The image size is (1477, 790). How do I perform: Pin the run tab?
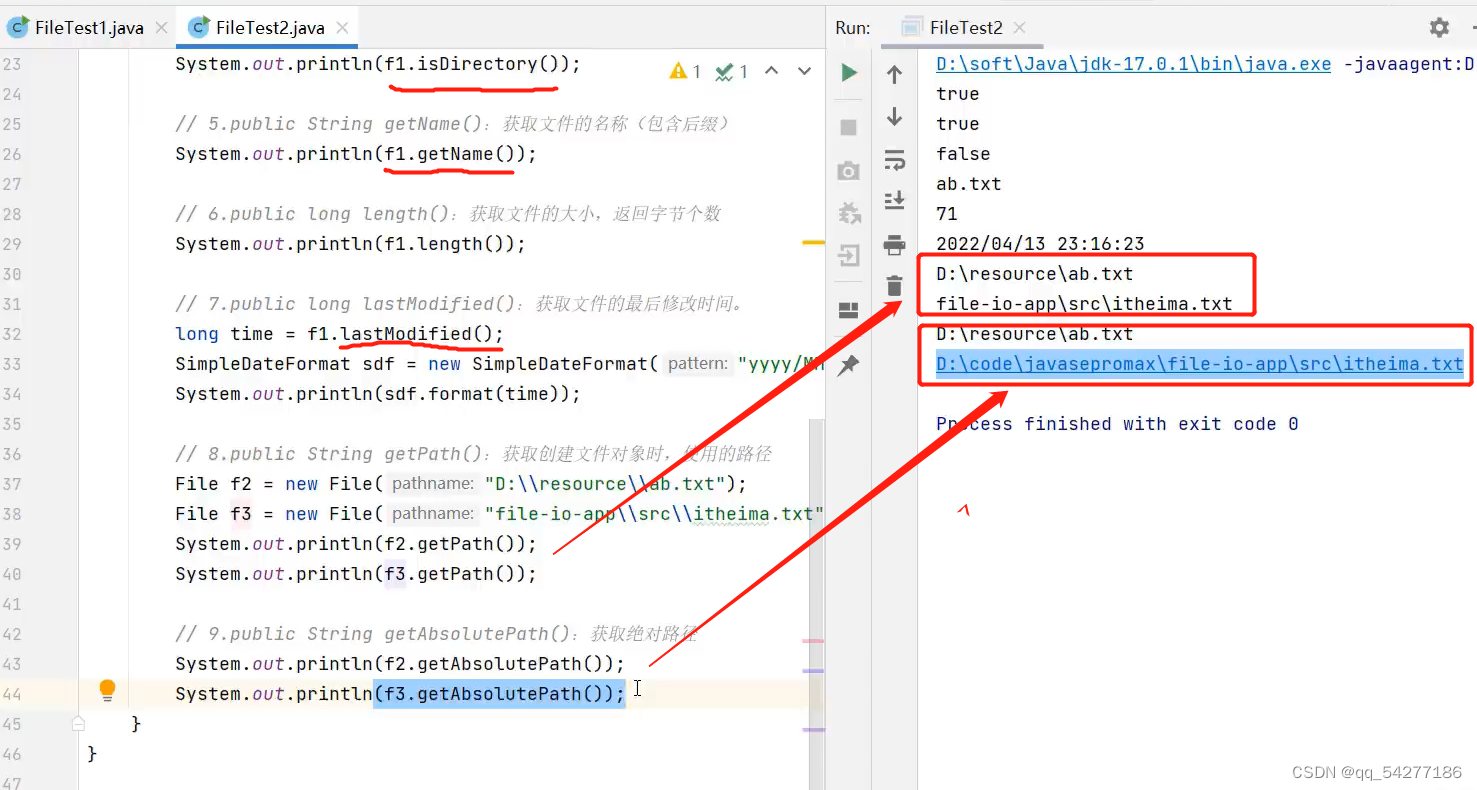coord(849,365)
